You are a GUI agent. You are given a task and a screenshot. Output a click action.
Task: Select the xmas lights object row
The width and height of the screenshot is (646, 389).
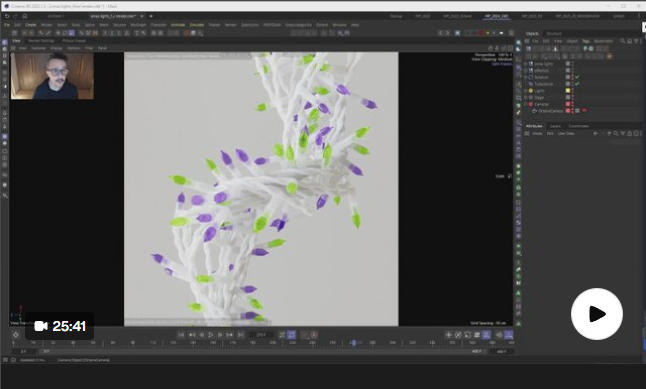click(x=543, y=64)
